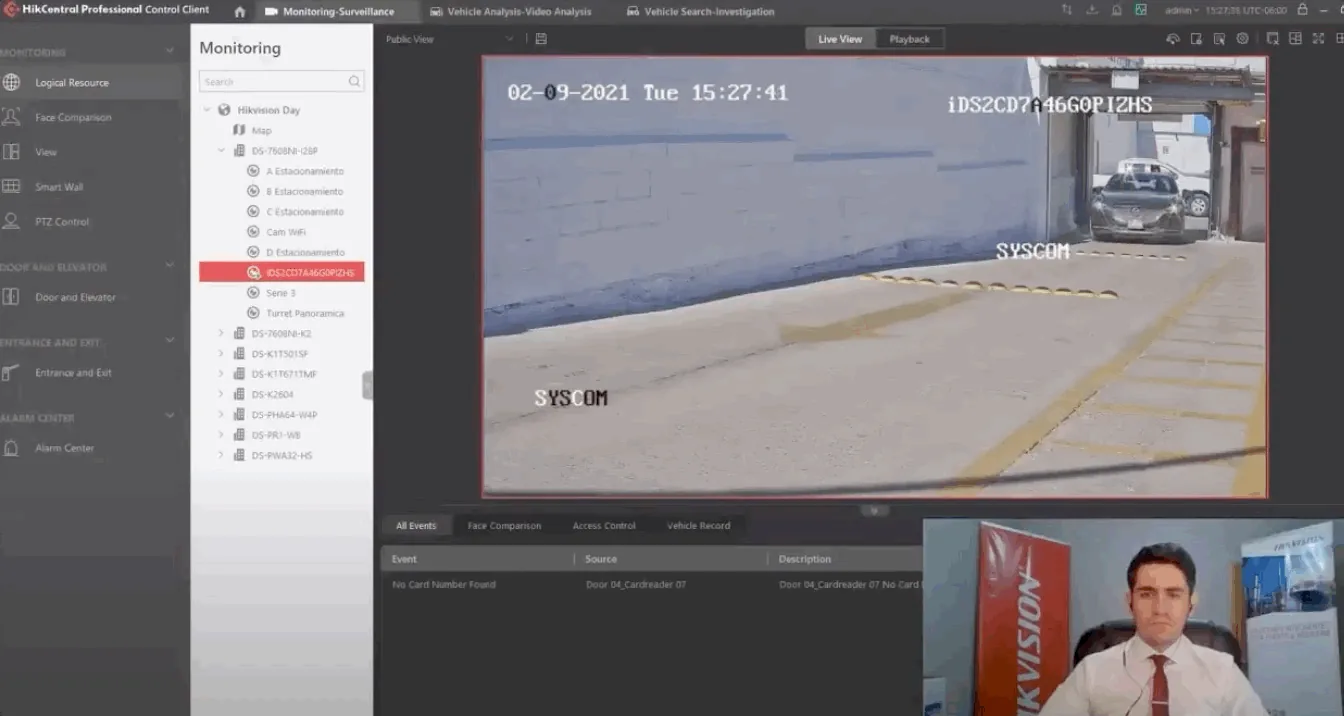Open the Map item in the resource tree
Screen dimensions: 1344x716
pos(261,131)
